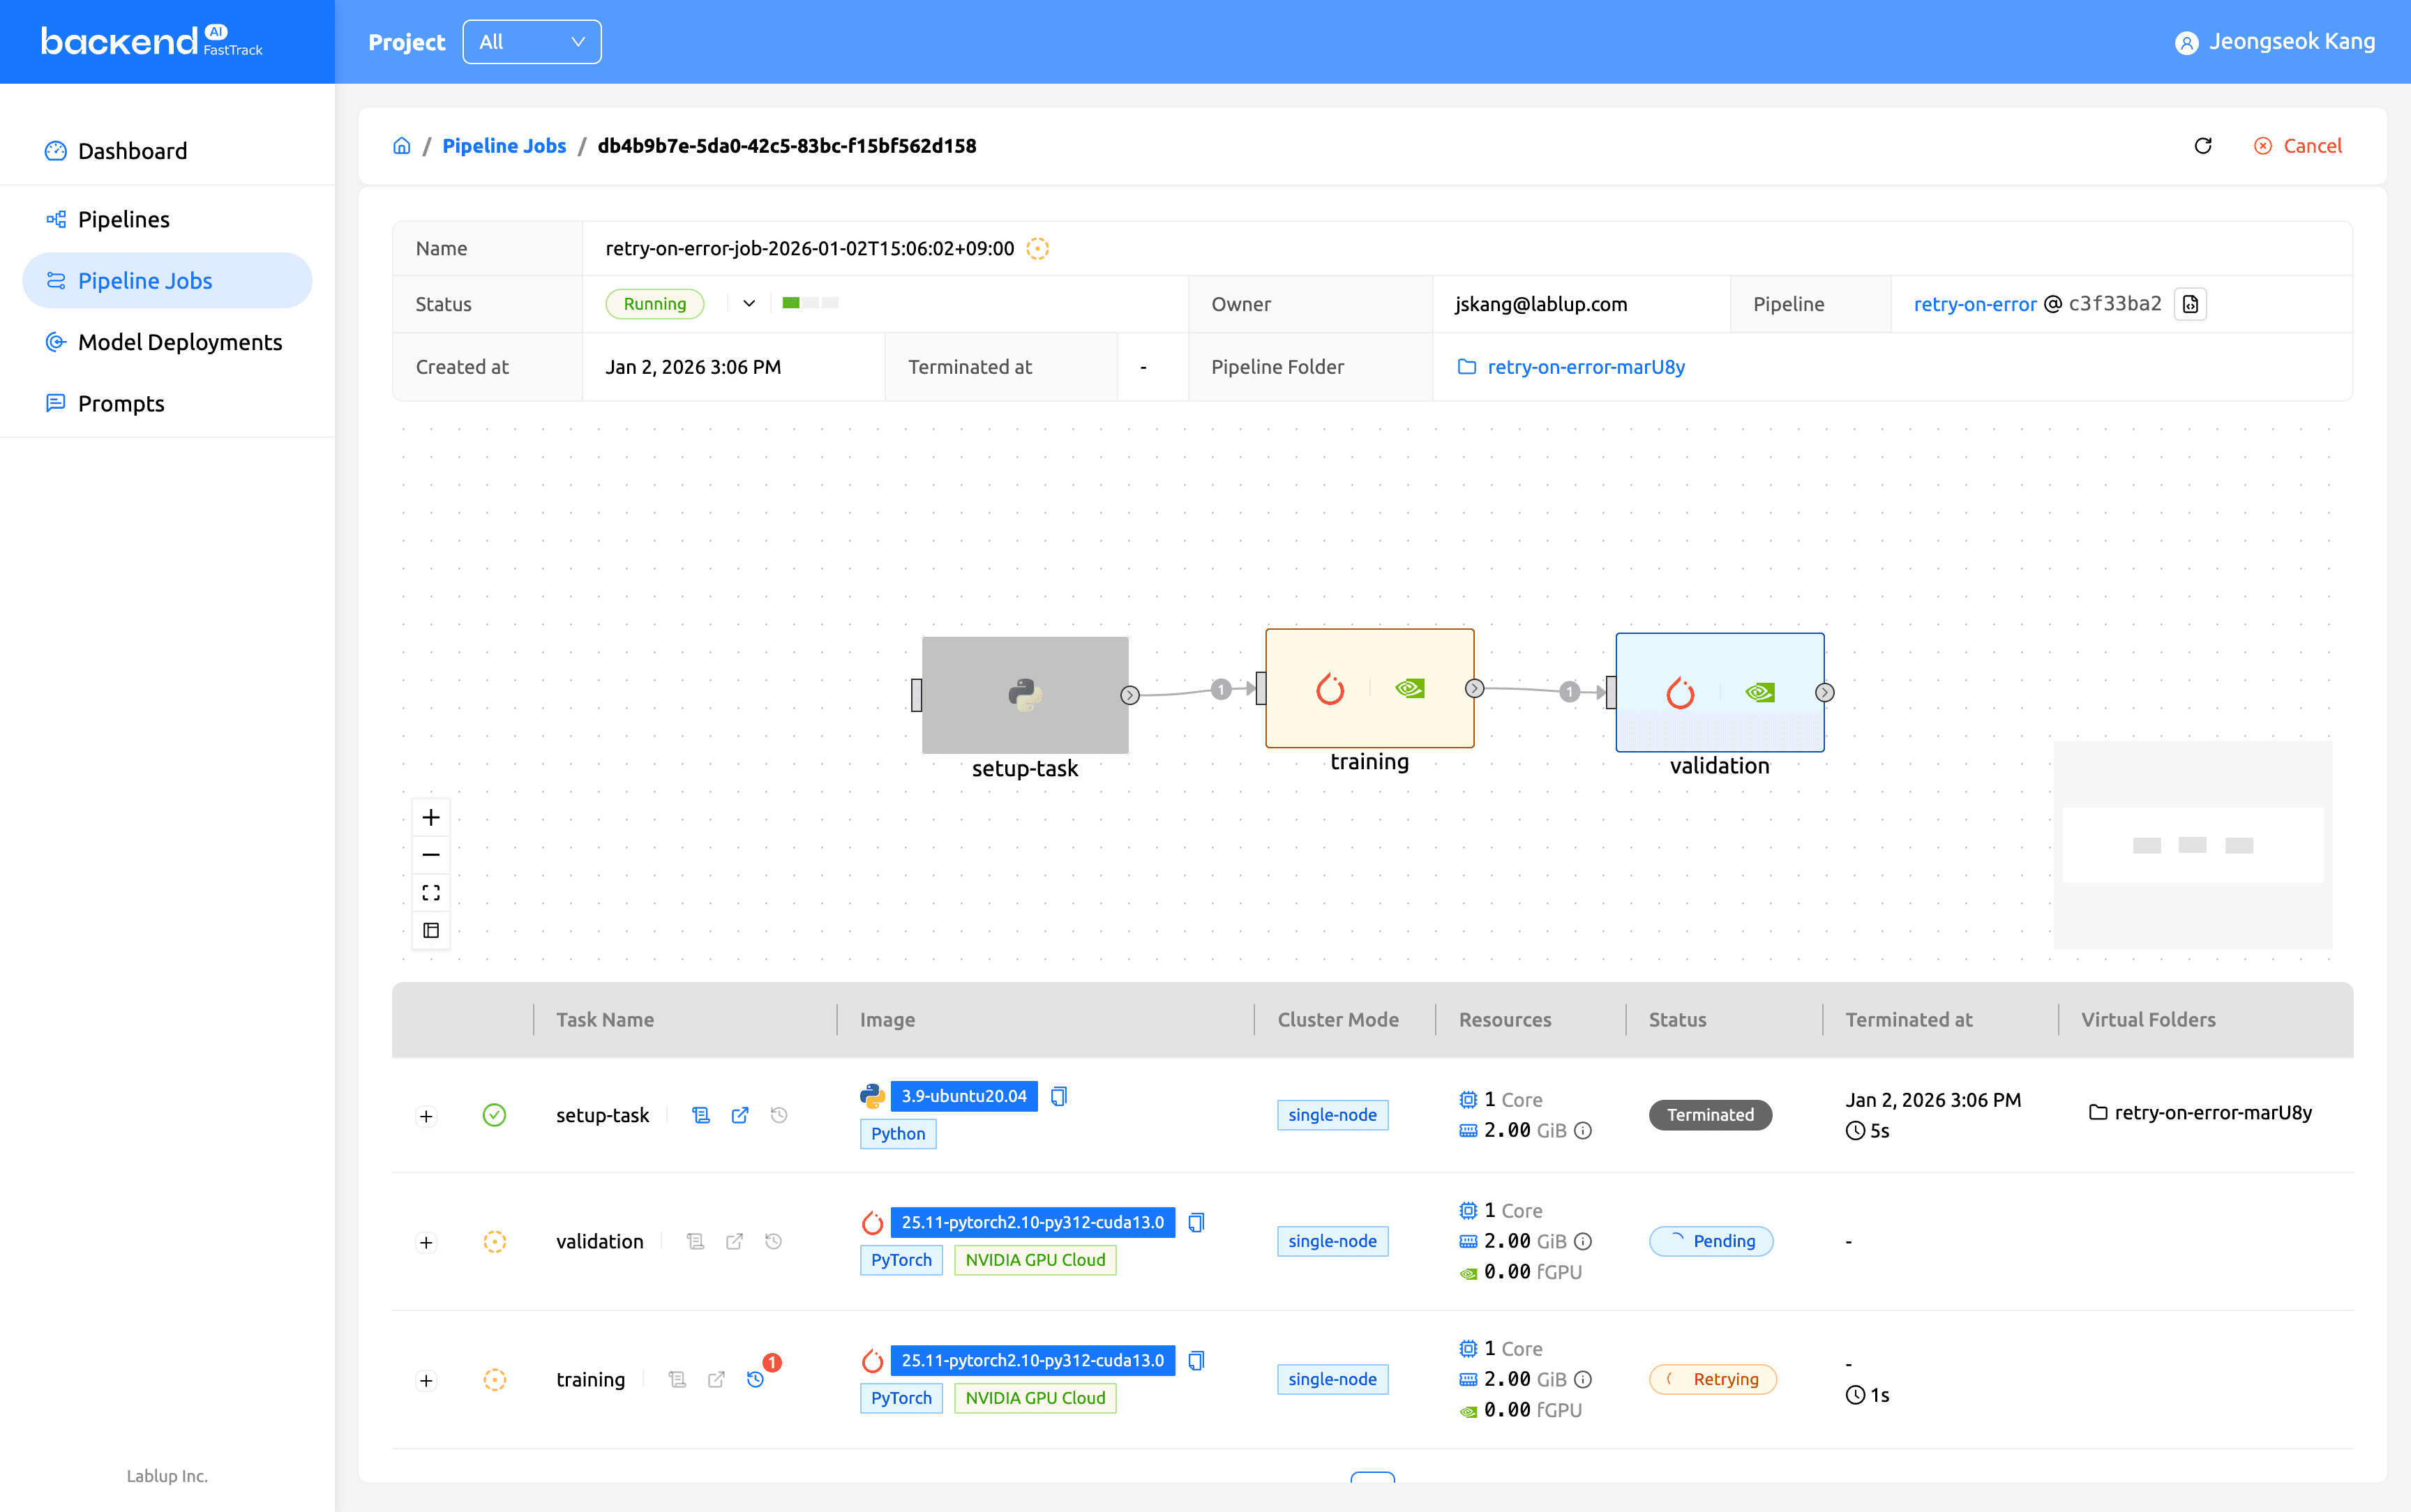The image size is (2411, 1512).
Task: Open setup-task logs icon
Action: tap(701, 1115)
